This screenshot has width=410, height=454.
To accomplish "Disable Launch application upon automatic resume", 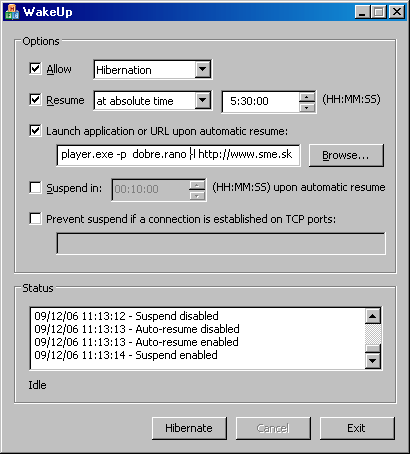I will (x=35, y=131).
